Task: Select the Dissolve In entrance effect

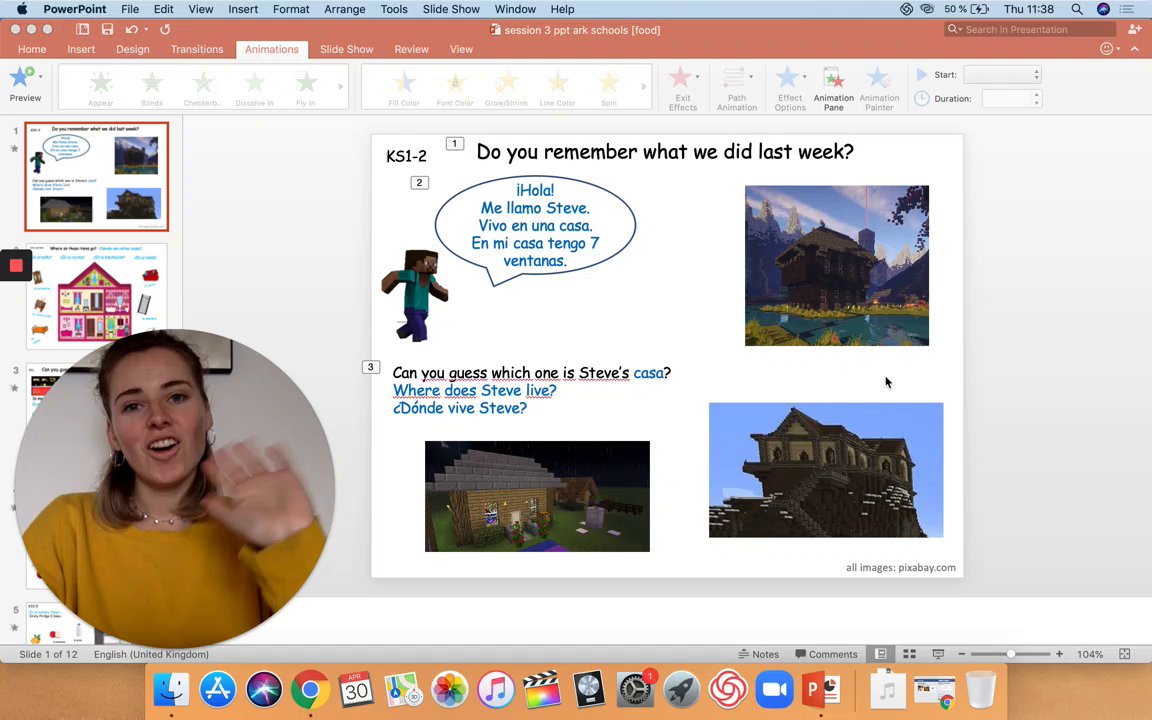Action: coord(254,87)
